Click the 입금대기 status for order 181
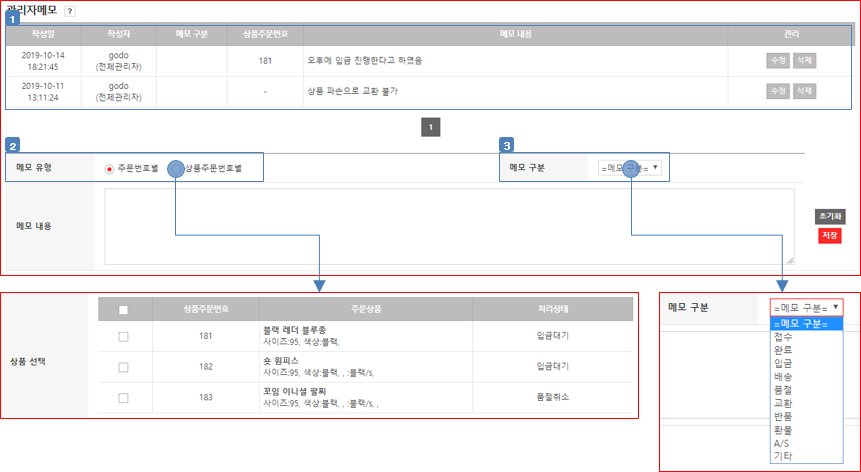The height and width of the screenshot is (472, 861). point(552,336)
